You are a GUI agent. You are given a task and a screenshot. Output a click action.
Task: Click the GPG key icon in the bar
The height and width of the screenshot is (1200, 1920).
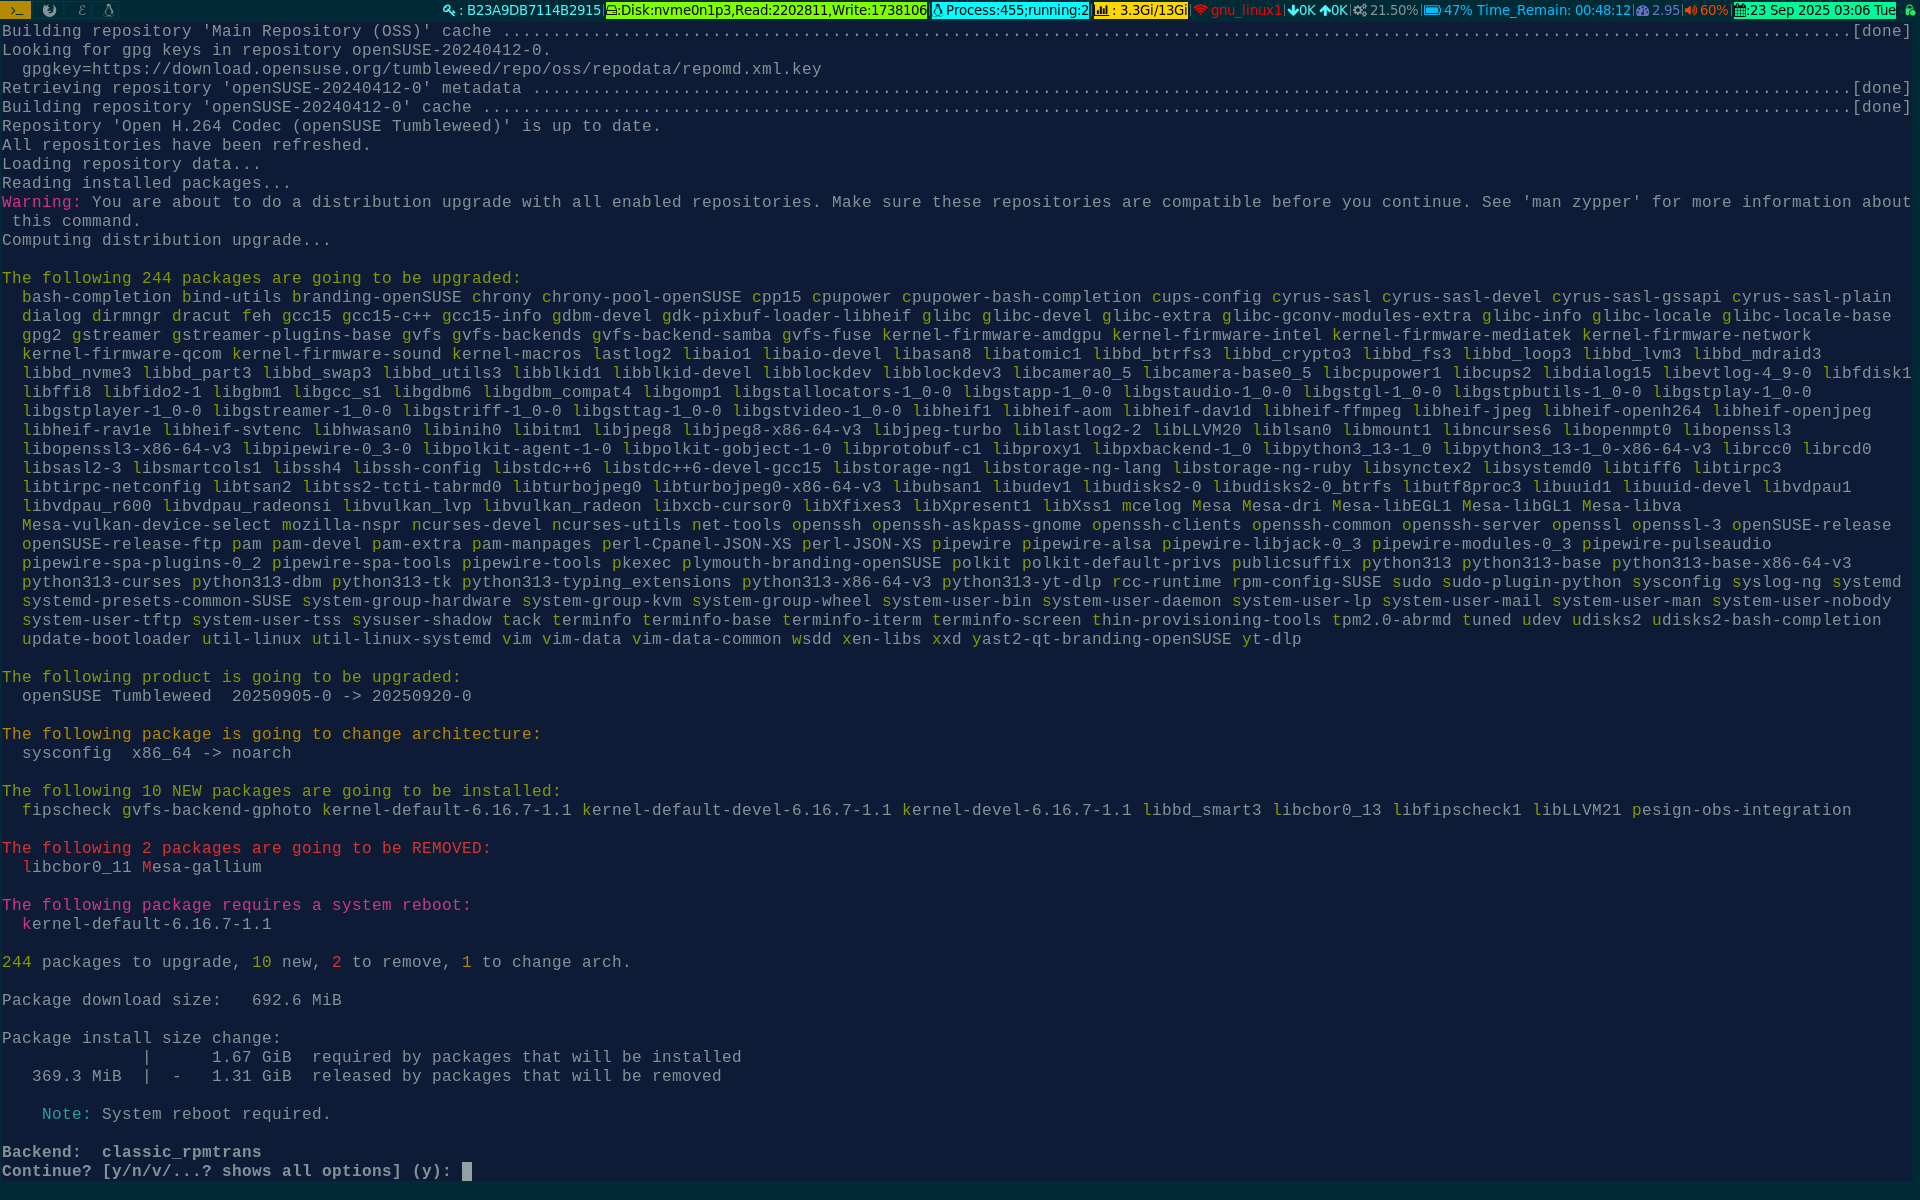449,10
